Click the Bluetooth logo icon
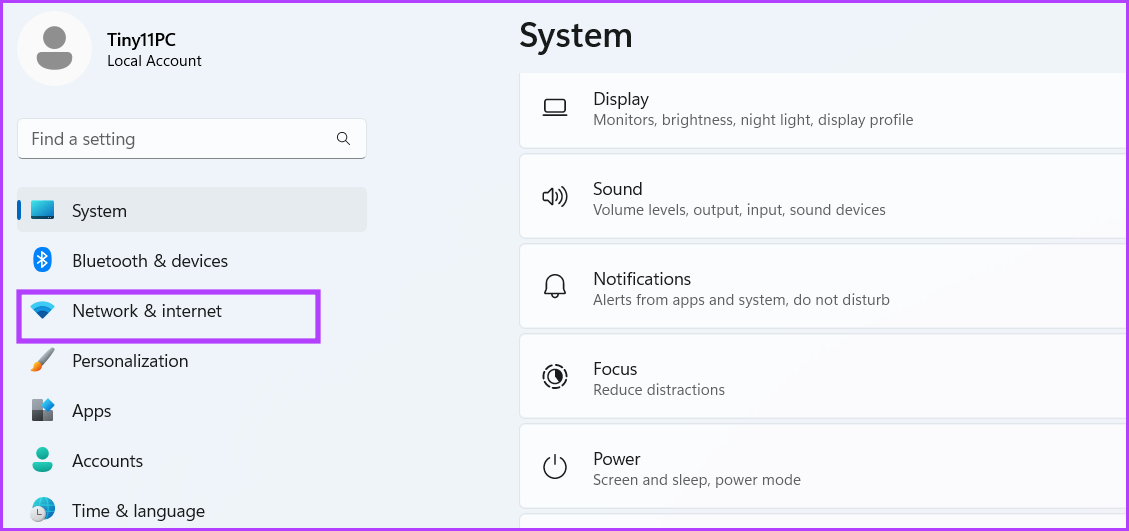Viewport: 1129px width, 531px height. [x=42, y=260]
